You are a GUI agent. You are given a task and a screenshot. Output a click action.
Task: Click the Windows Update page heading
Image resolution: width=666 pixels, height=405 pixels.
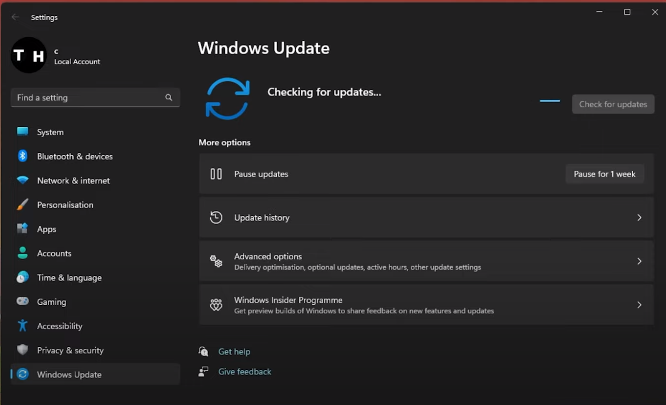(x=263, y=48)
